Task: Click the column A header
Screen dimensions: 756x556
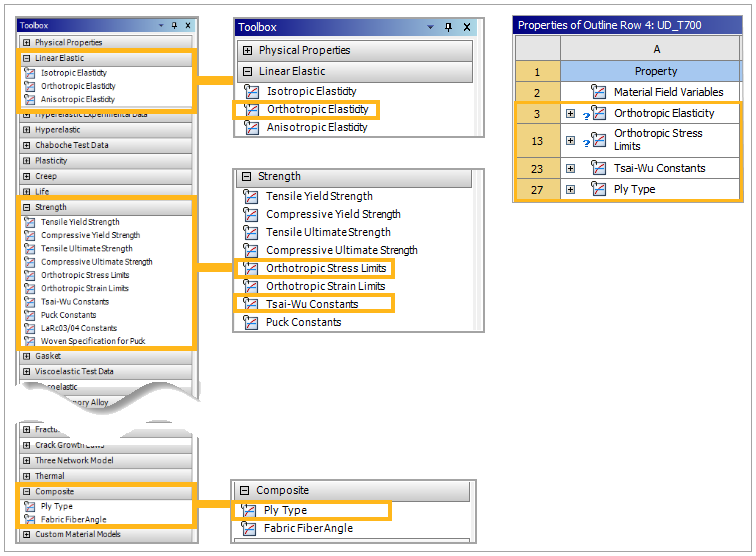Action: [x=656, y=49]
